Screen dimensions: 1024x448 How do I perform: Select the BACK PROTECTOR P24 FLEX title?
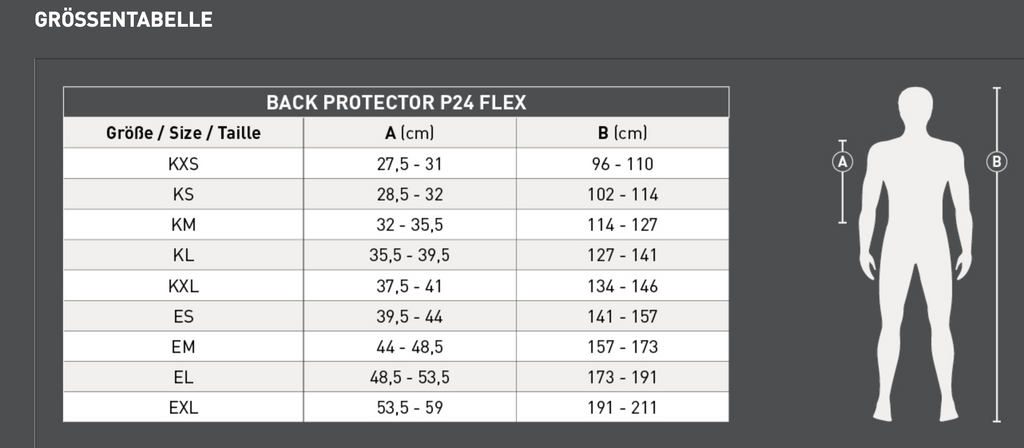click(x=396, y=102)
